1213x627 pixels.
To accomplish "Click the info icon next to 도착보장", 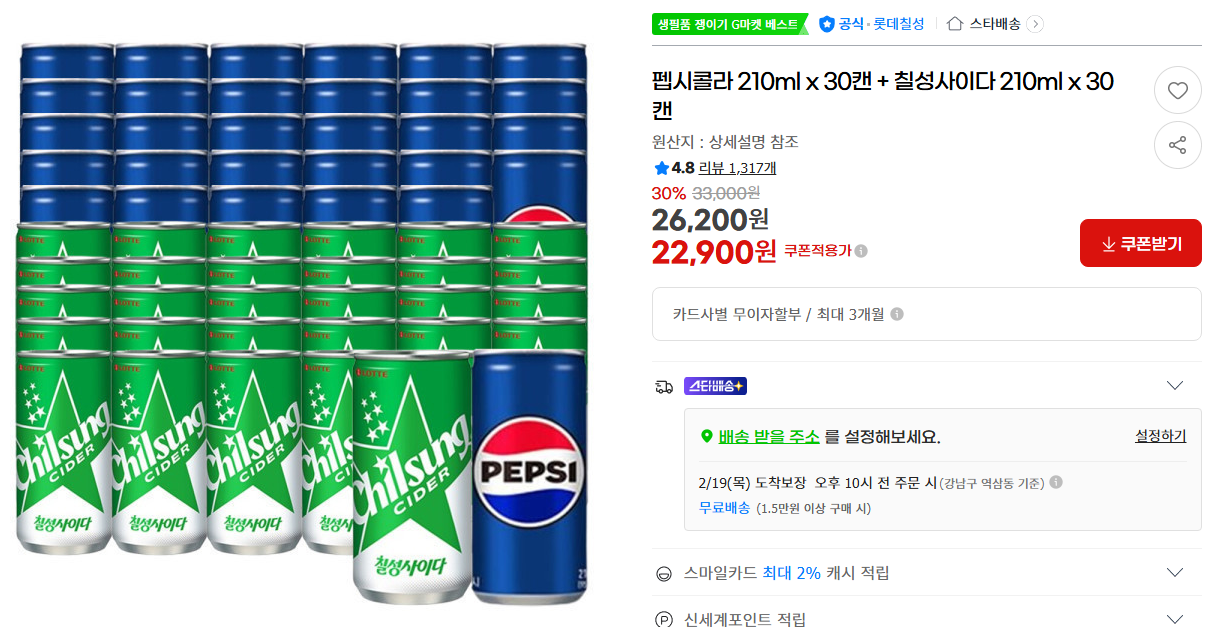I will 1057,481.
